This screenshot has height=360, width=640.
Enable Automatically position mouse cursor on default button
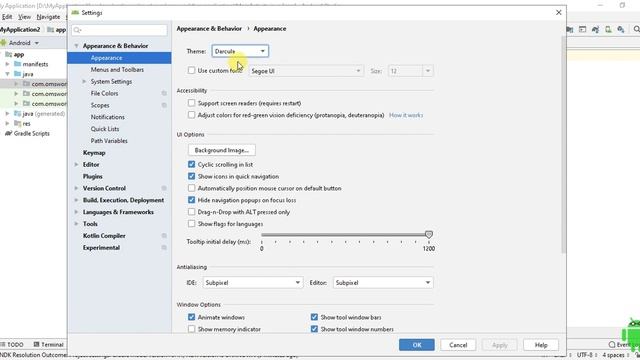191,188
